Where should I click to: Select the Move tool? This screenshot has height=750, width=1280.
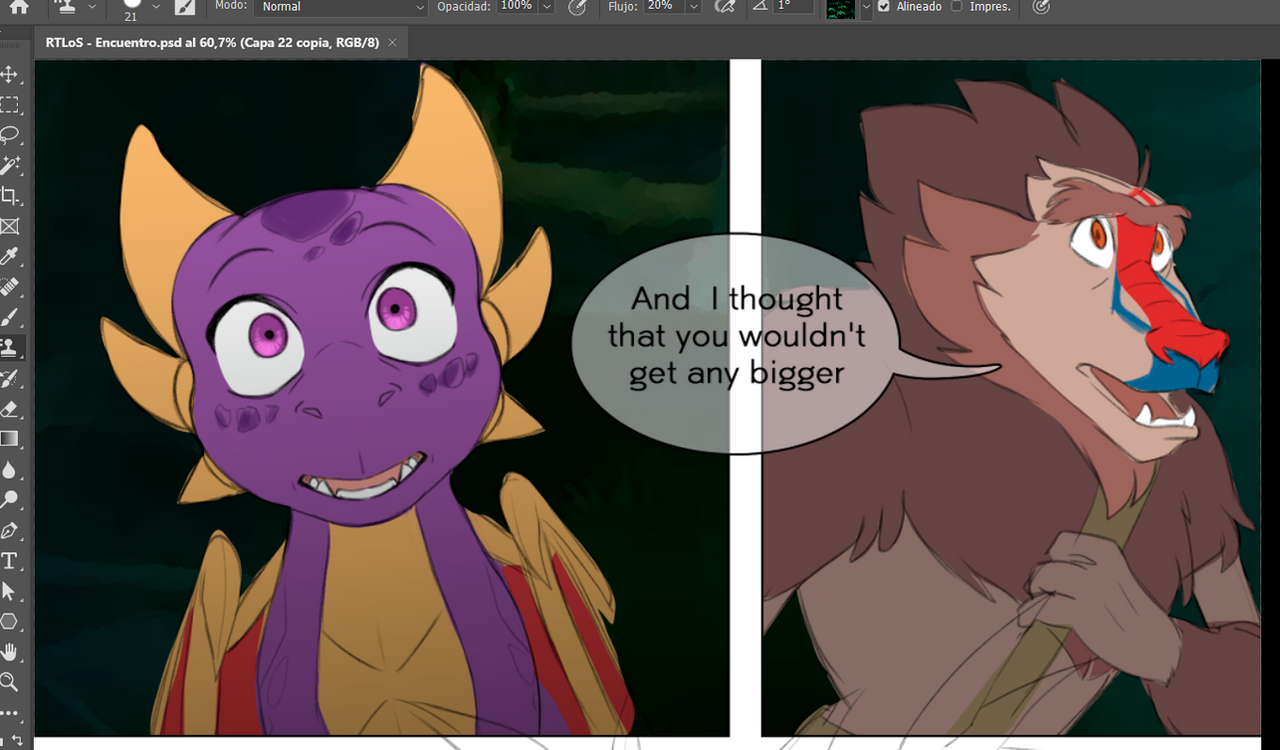pos(10,75)
